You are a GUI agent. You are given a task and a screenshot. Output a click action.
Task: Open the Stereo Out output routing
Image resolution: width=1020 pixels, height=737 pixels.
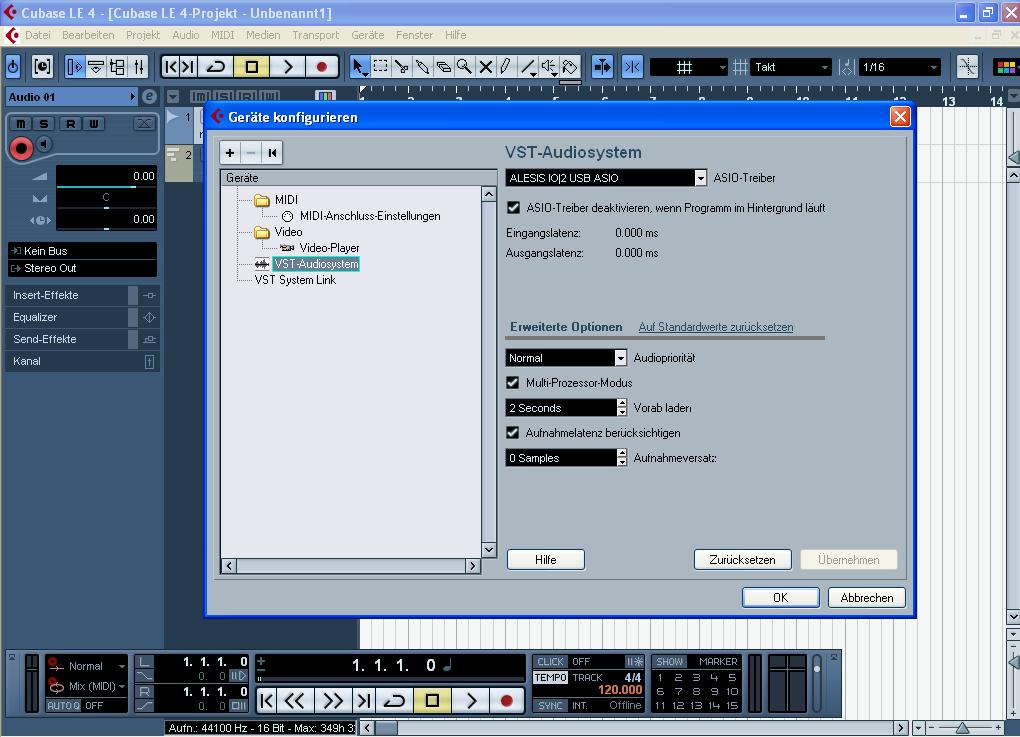click(x=82, y=268)
